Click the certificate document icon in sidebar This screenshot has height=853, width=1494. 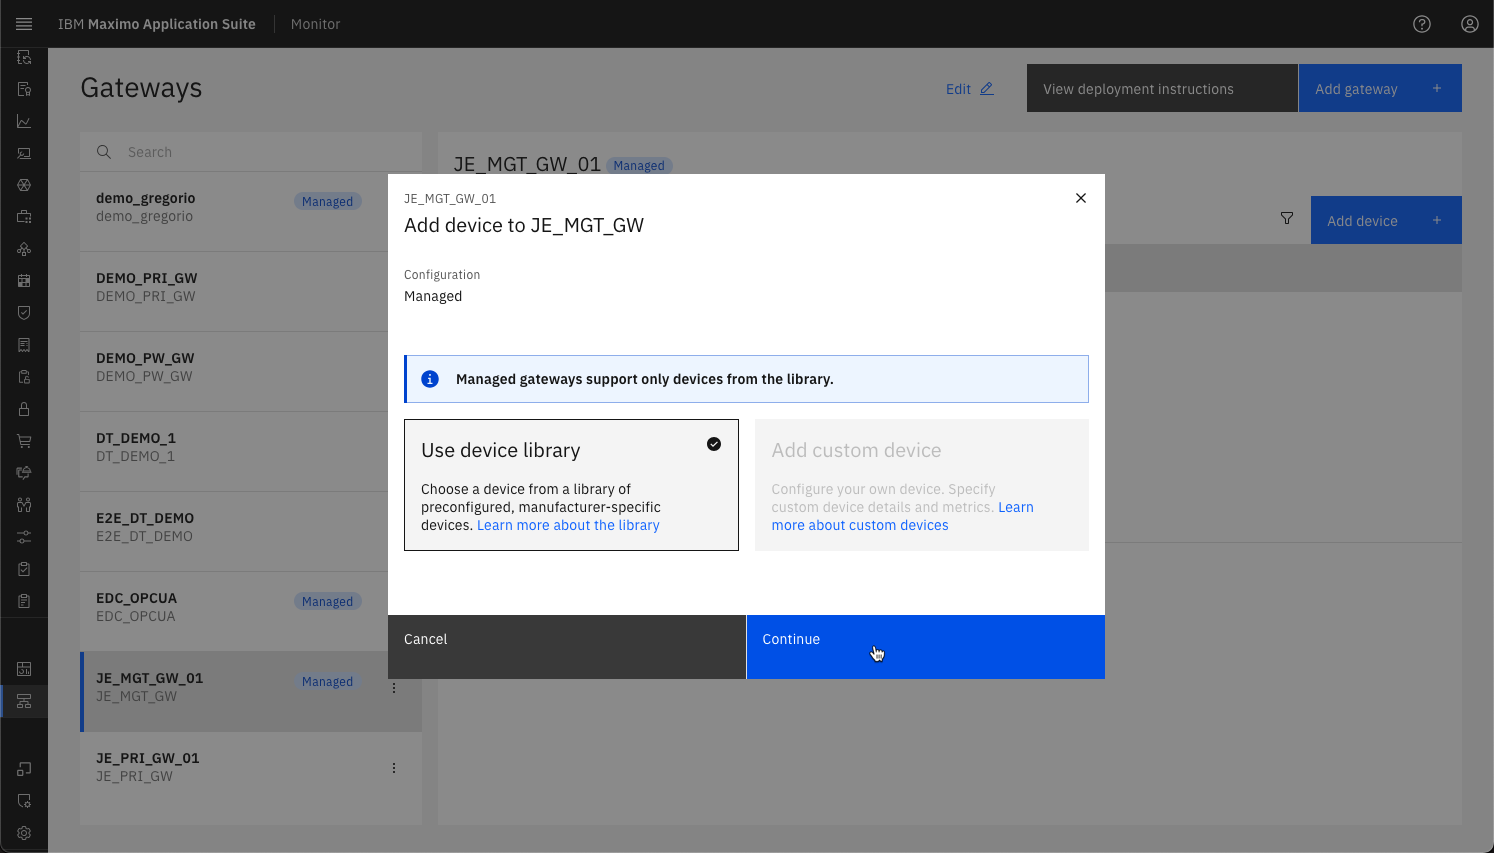point(24,89)
